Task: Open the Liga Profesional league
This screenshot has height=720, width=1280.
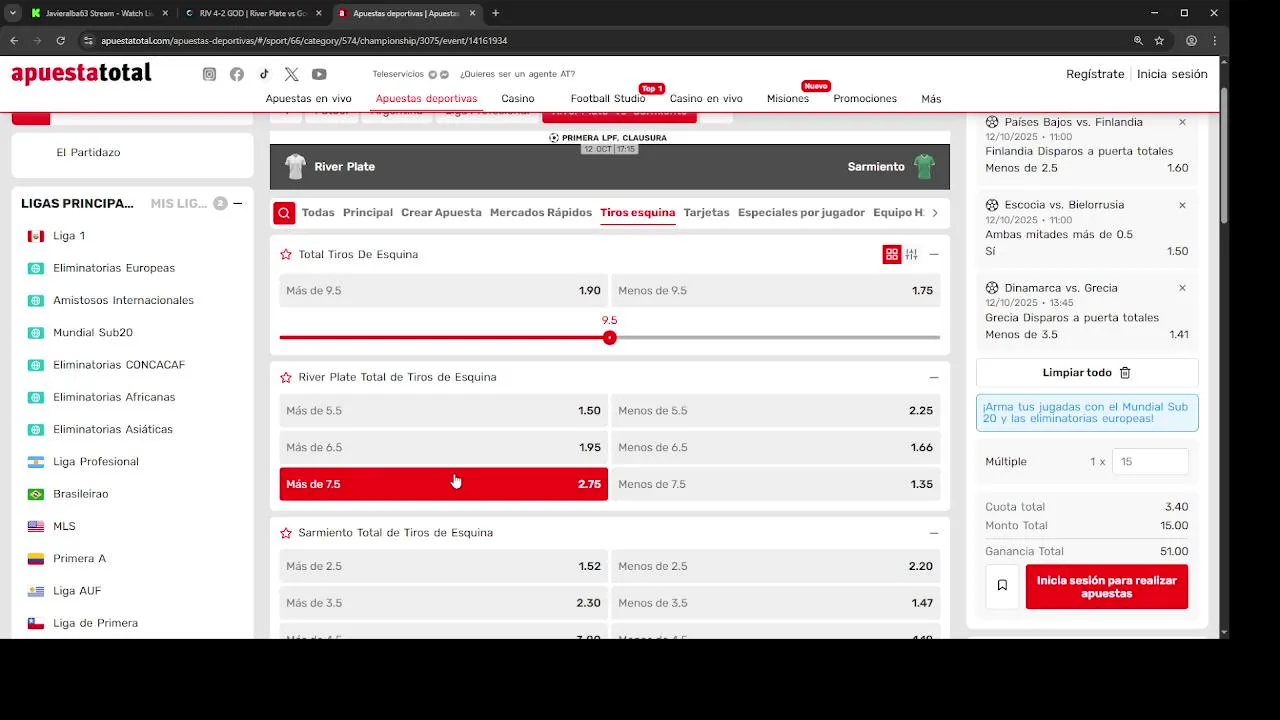Action: pos(96,462)
